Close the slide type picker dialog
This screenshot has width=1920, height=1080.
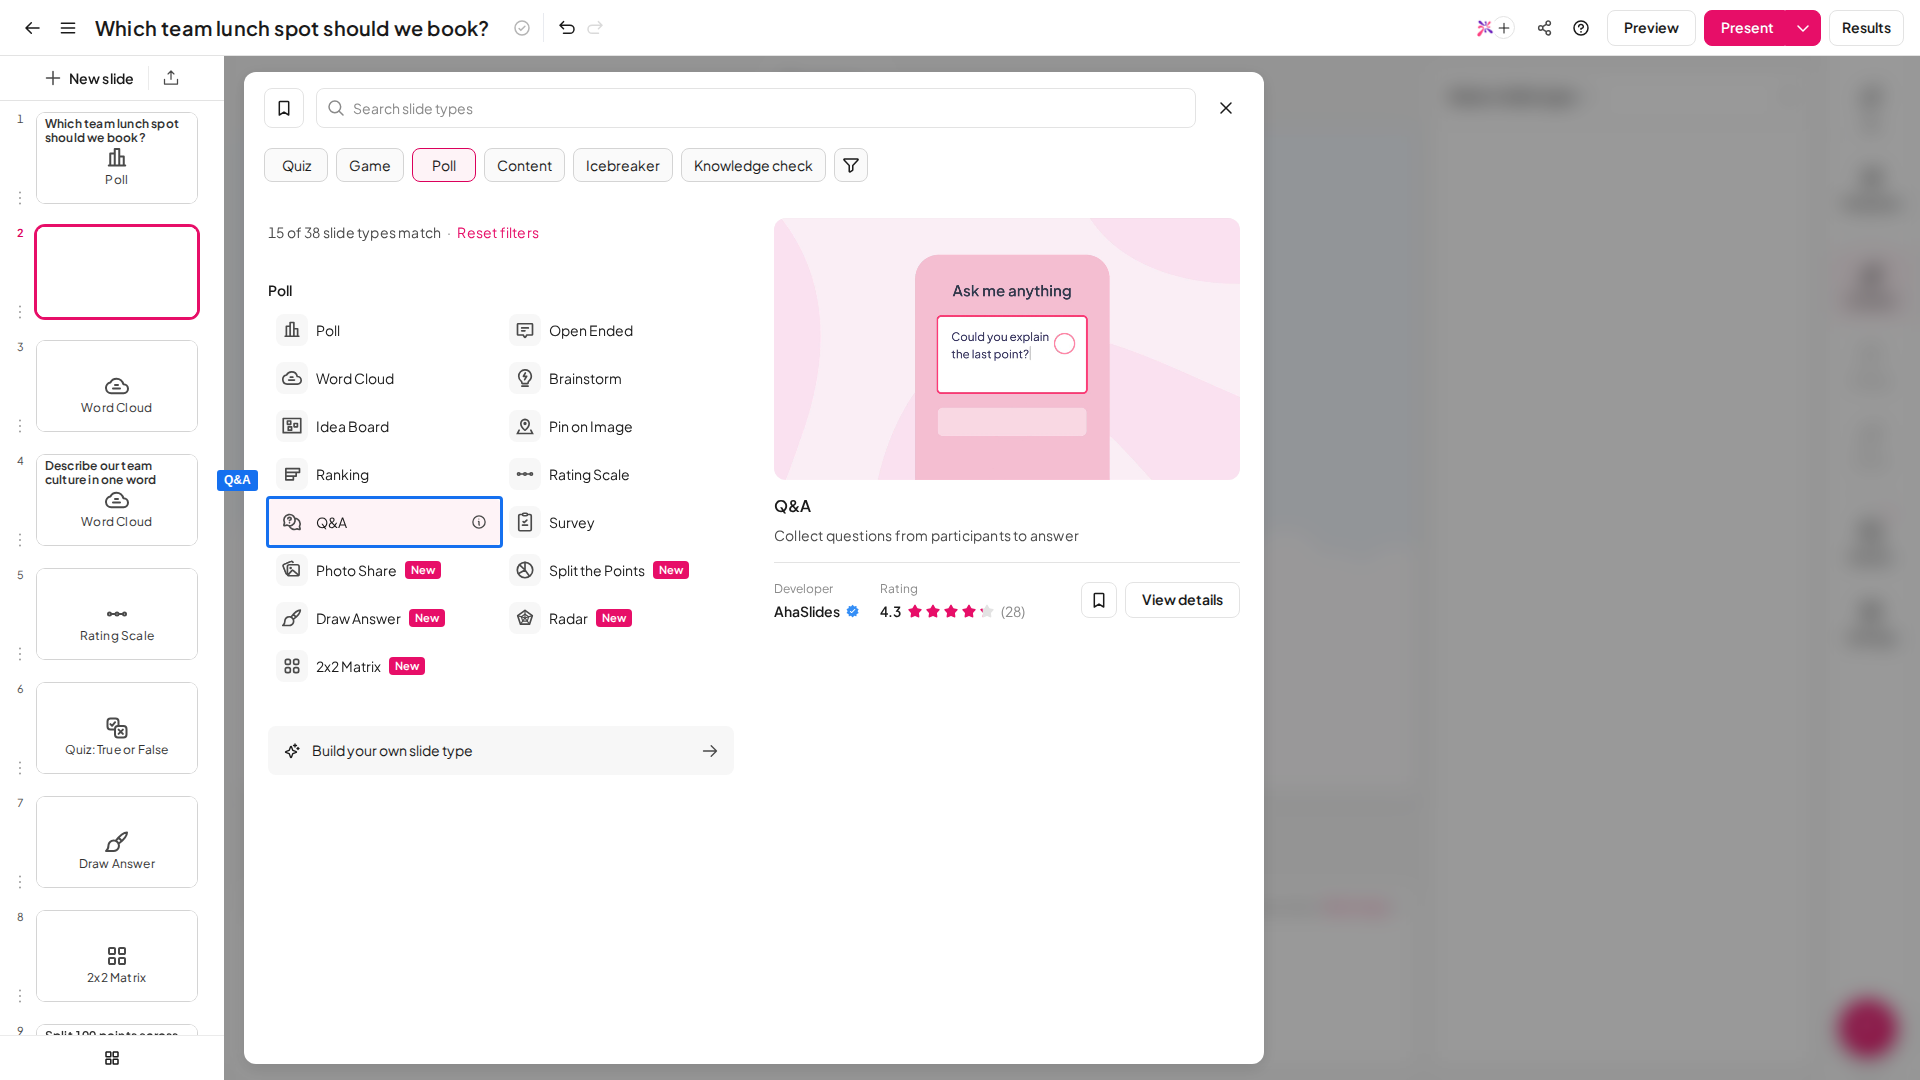click(1226, 108)
